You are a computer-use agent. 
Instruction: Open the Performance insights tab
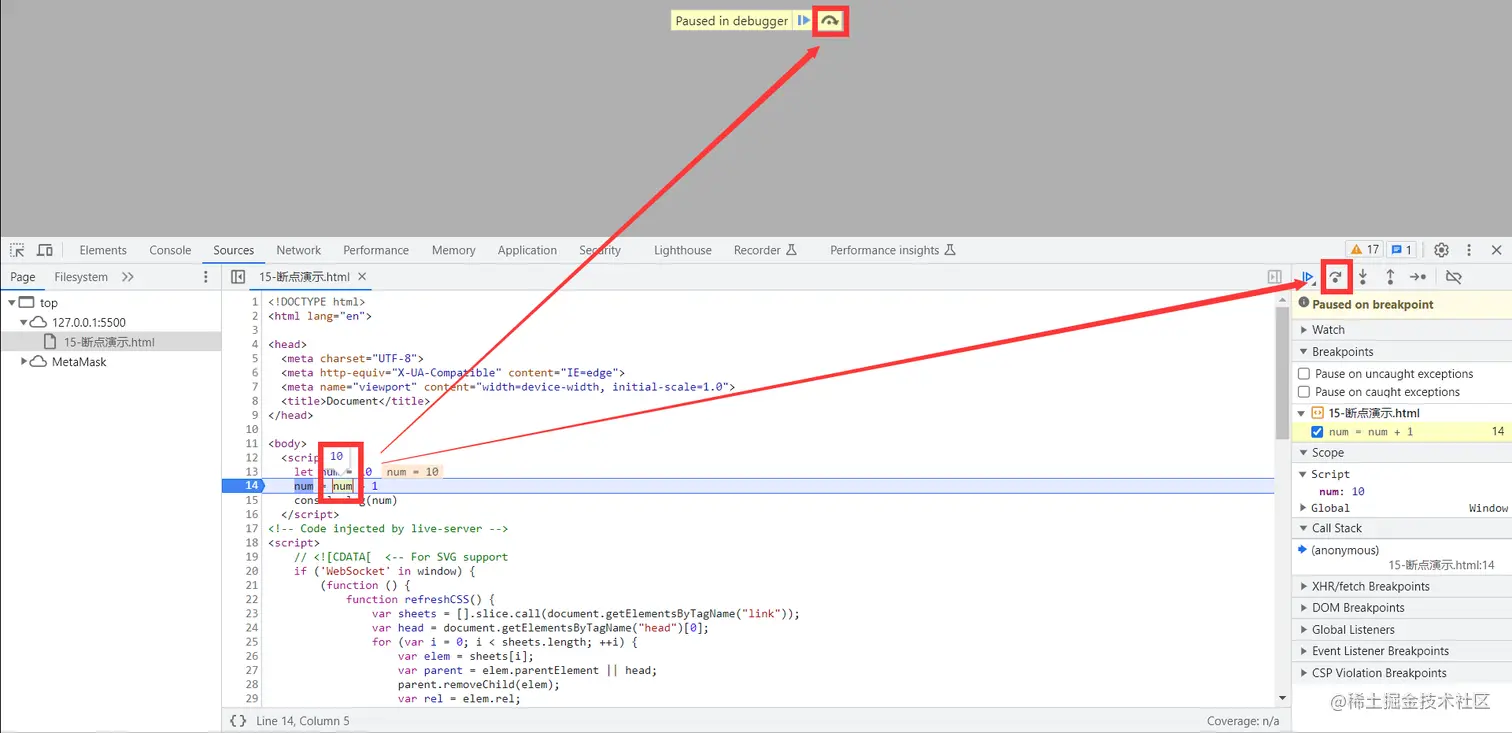click(x=892, y=250)
